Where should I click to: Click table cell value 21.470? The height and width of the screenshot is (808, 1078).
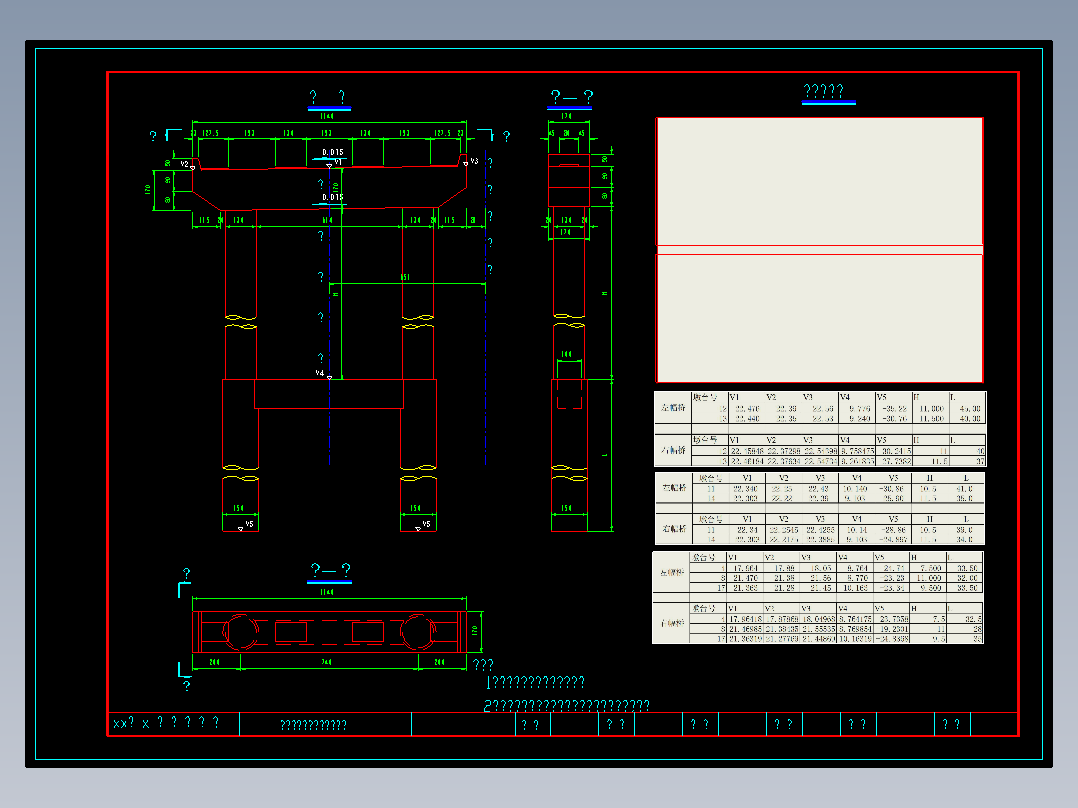(746, 578)
